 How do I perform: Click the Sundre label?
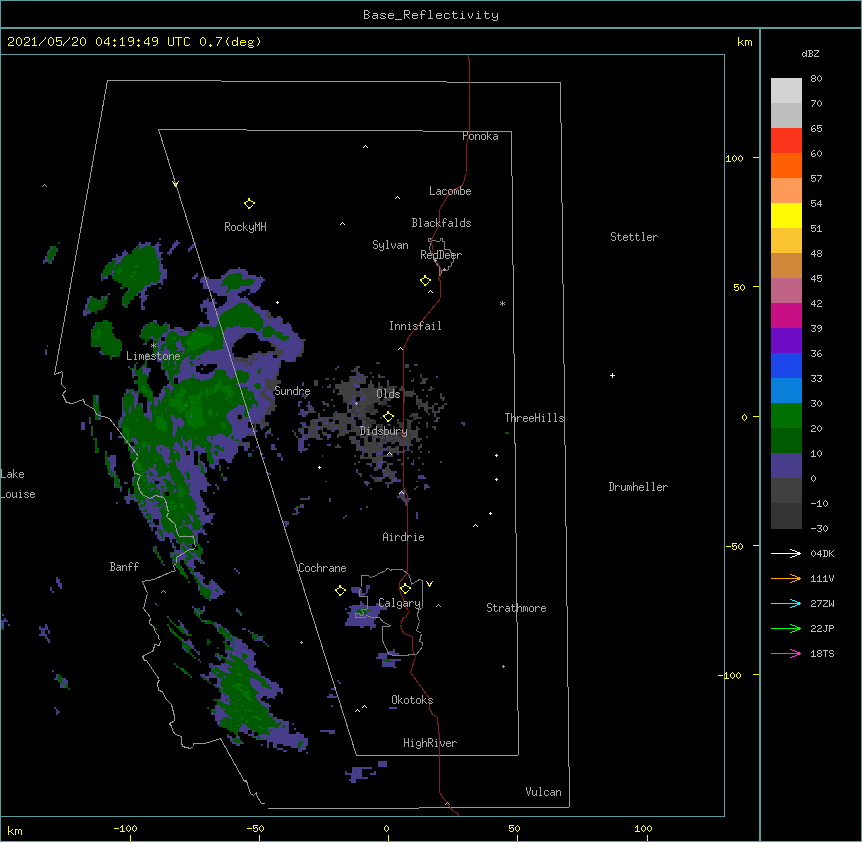click(x=292, y=391)
